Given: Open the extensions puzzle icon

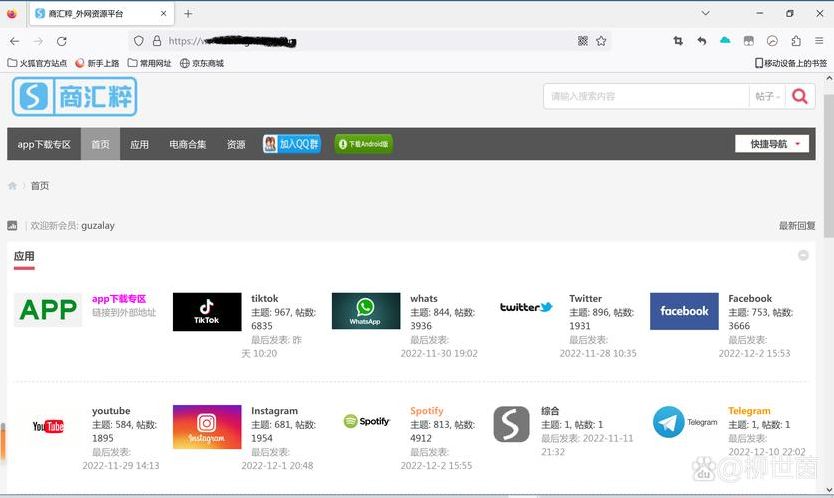Looking at the screenshot, I should tap(796, 41).
